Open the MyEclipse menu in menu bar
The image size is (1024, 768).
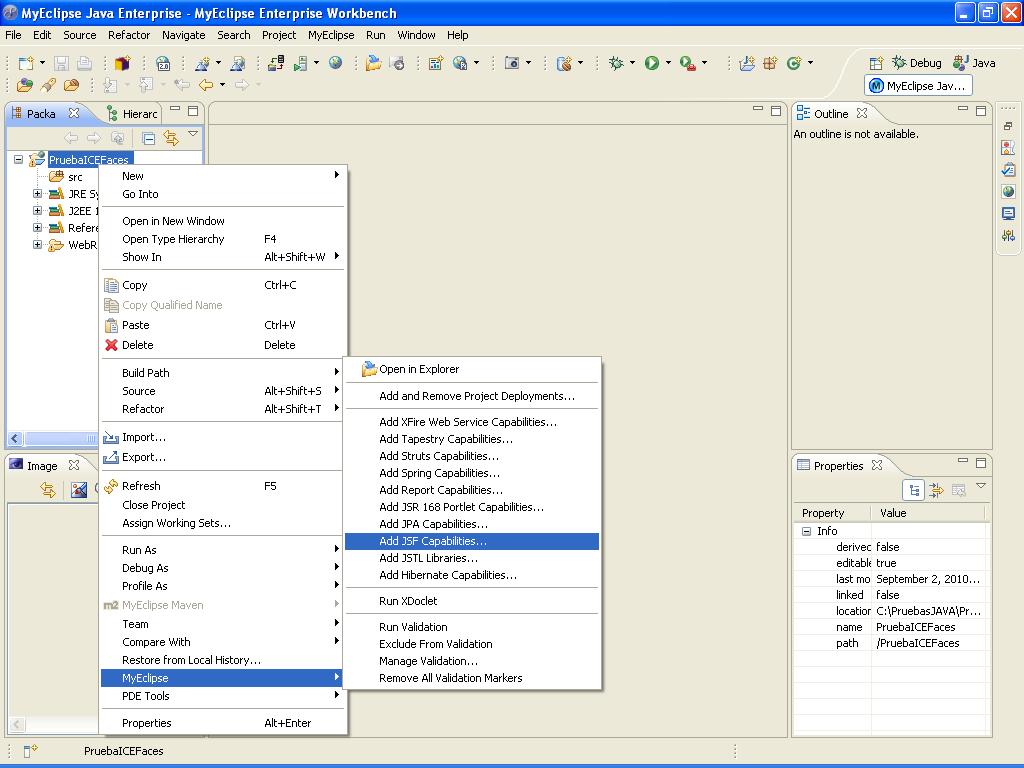(331, 35)
